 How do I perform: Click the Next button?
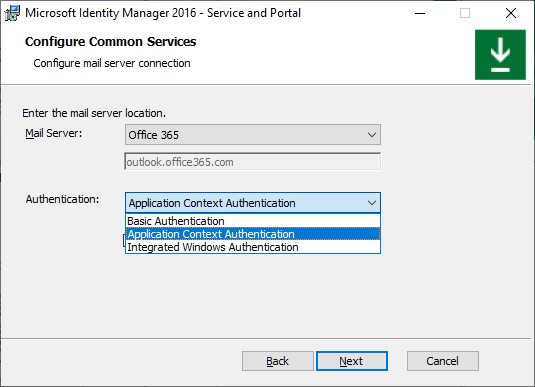point(352,361)
